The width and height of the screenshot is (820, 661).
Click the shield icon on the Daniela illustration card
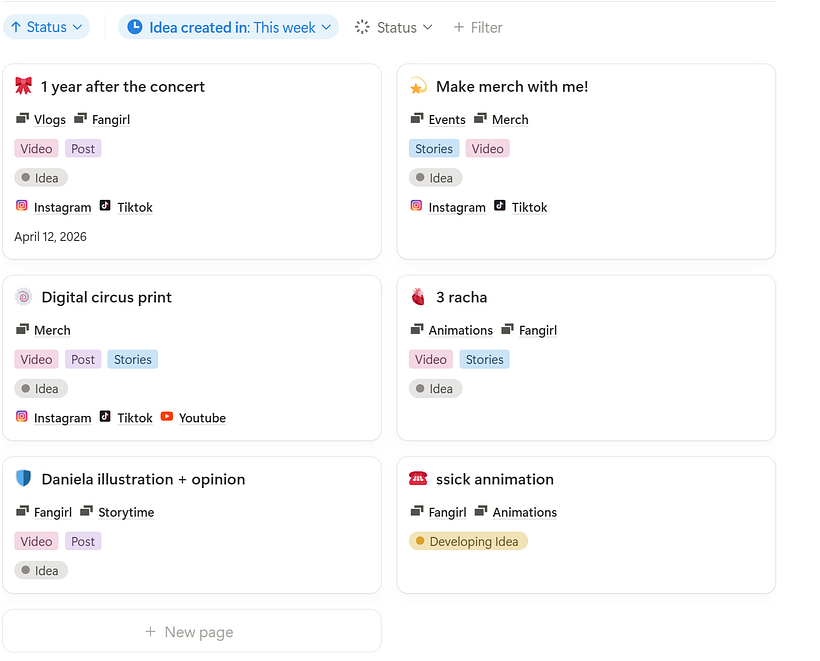tap(22, 479)
